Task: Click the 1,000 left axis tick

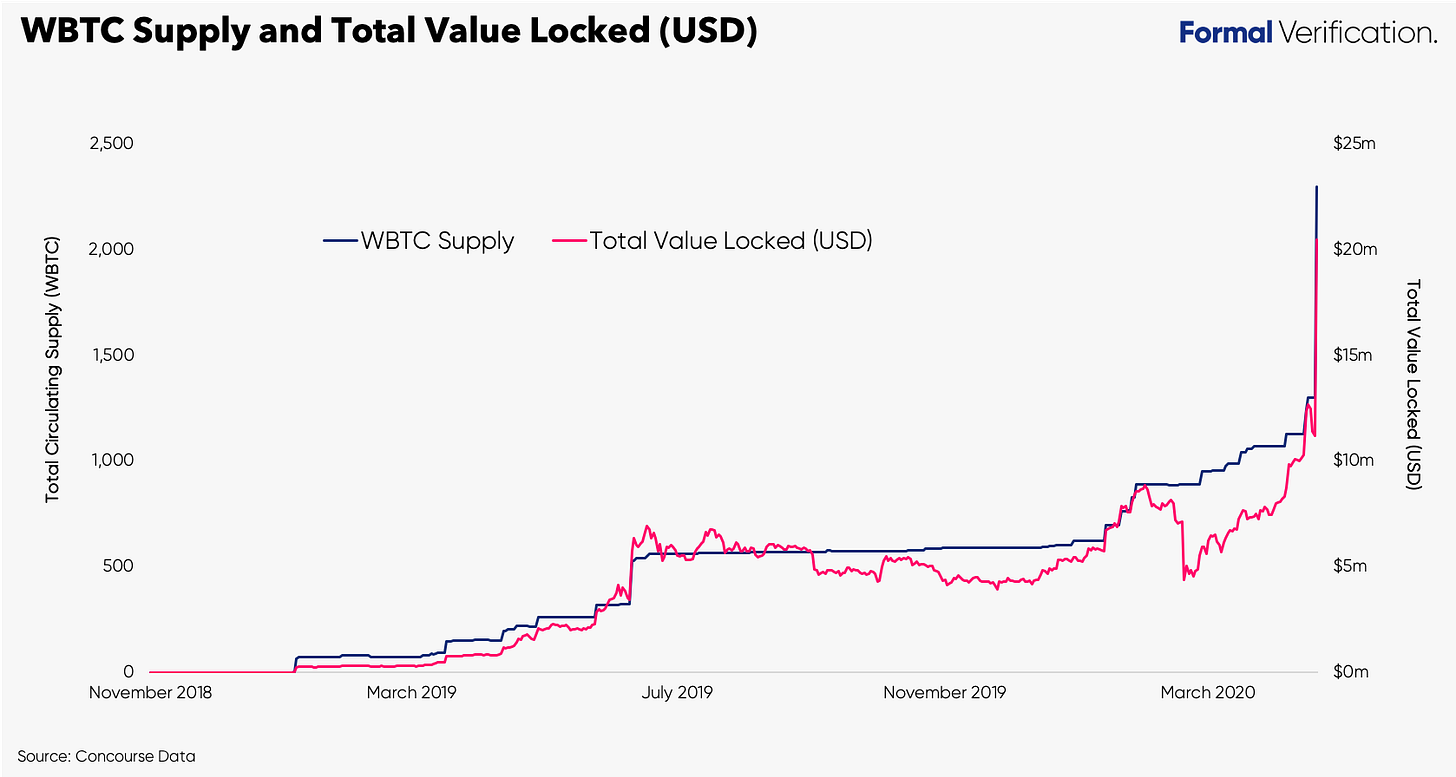Action: click(114, 460)
